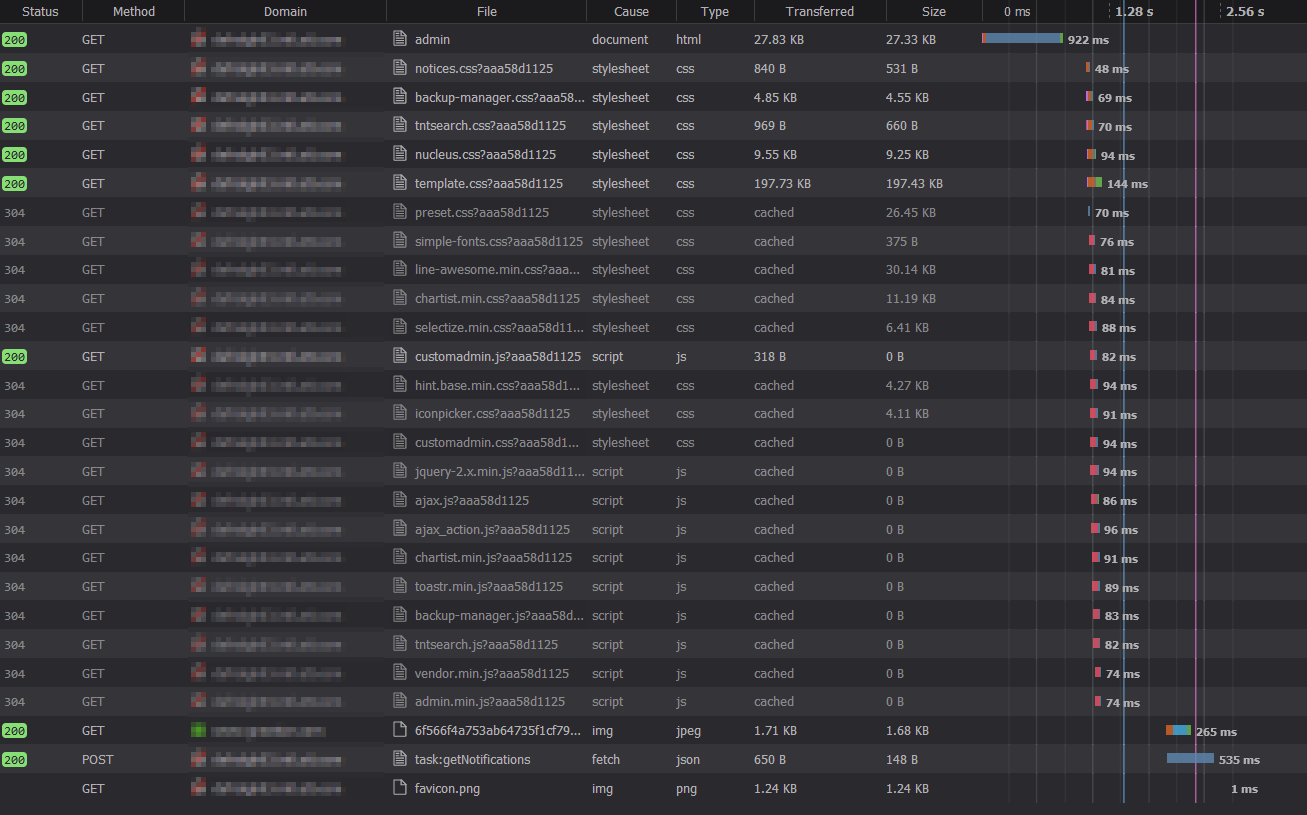Screen dimensions: 1307x815
Task: Click the 200 status badge on the admin row
Action: [13, 39]
